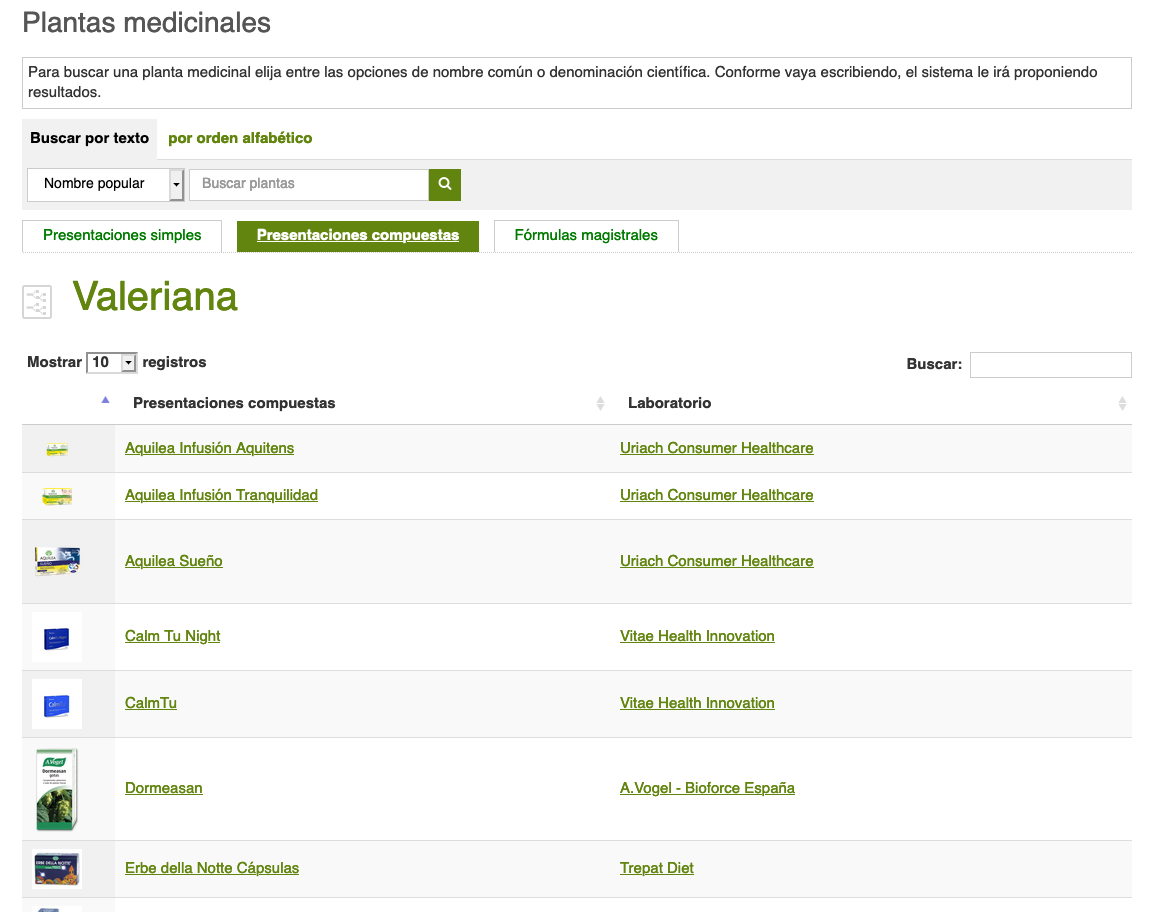Open Aquilea Infusión Tranquilidad product thumbnail

click(x=57, y=496)
